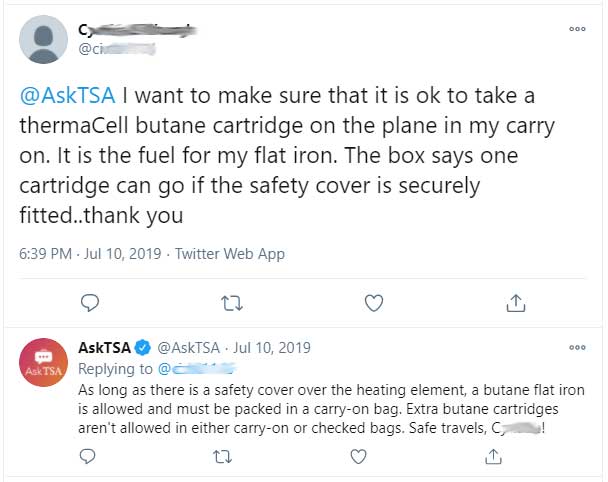Like the original tweet with heart icon
This screenshot has height=482, width=608.
pyautogui.click(x=374, y=303)
